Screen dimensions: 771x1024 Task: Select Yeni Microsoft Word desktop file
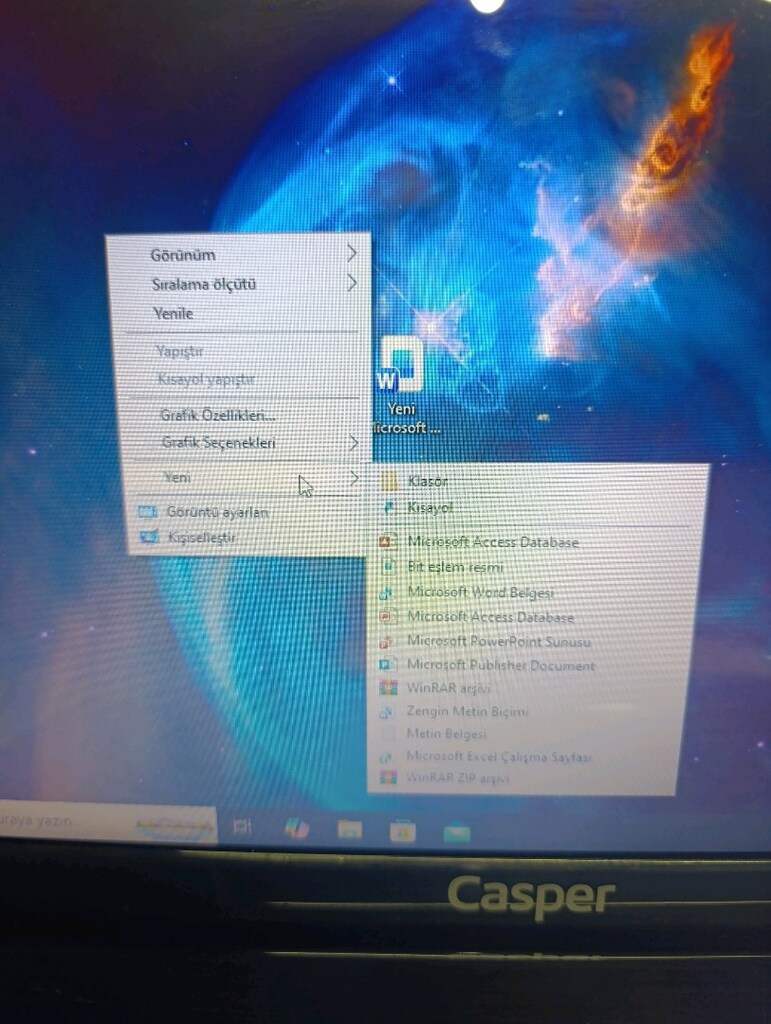pyautogui.click(x=403, y=384)
